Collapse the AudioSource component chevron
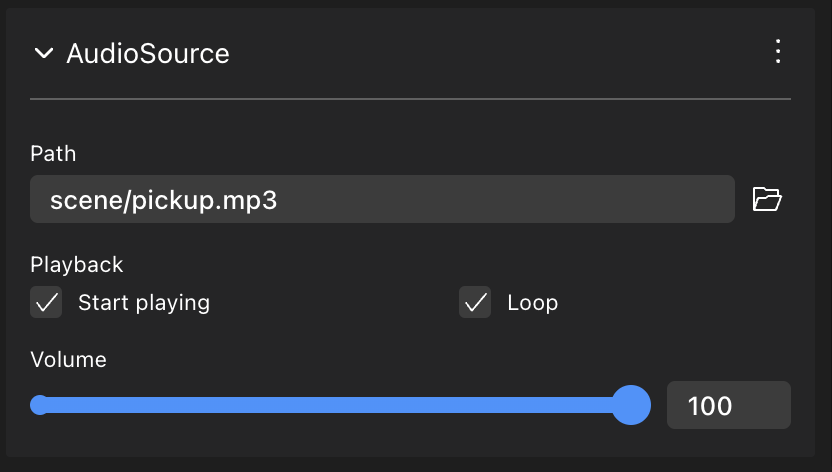 [43, 54]
